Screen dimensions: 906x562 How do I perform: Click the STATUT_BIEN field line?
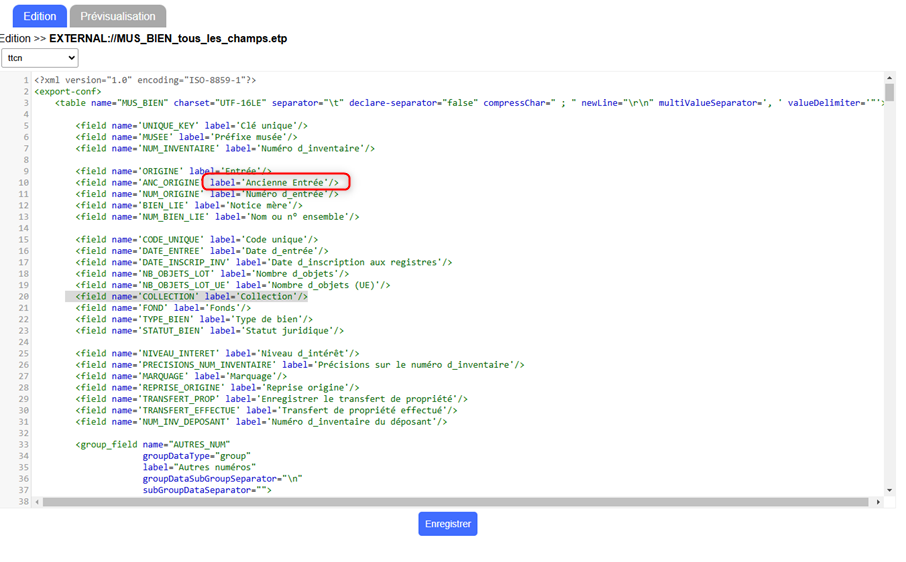click(209, 330)
